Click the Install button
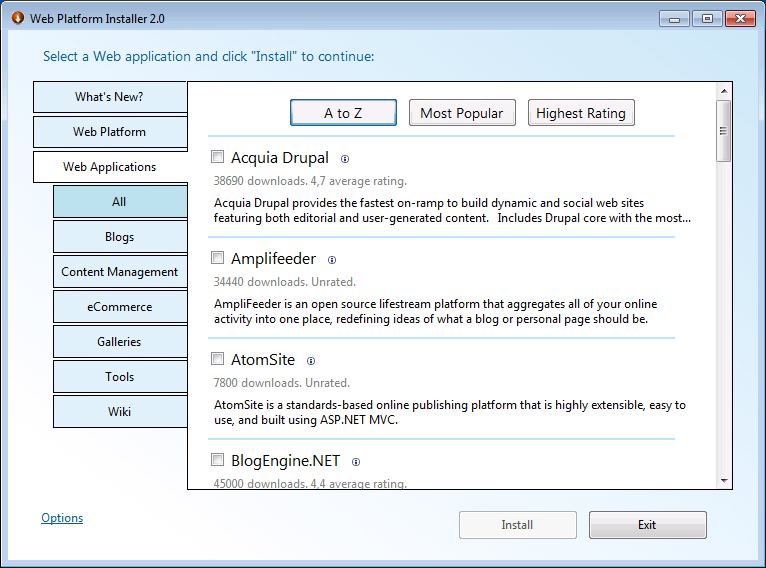Image resolution: width=766 pixels, height=568 pixels. click(518, 525)
